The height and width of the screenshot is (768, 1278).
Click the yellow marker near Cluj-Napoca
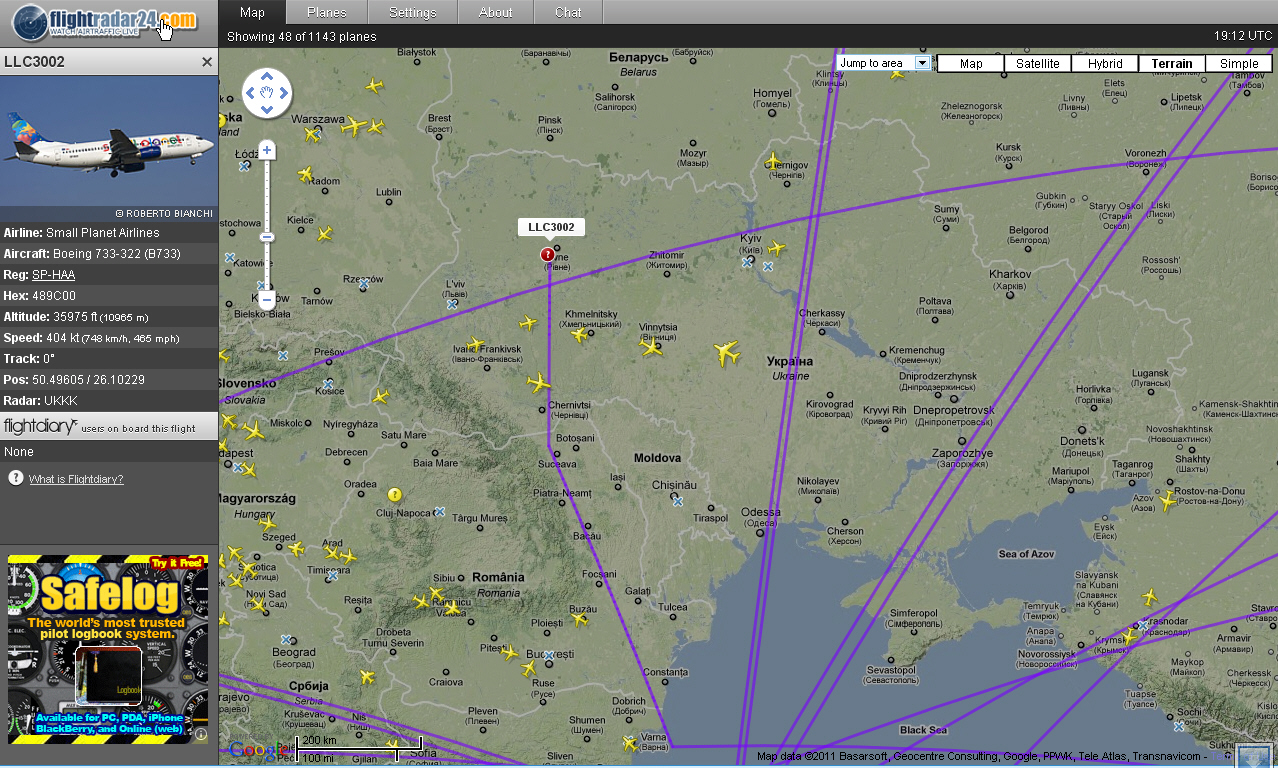[395, 494]
